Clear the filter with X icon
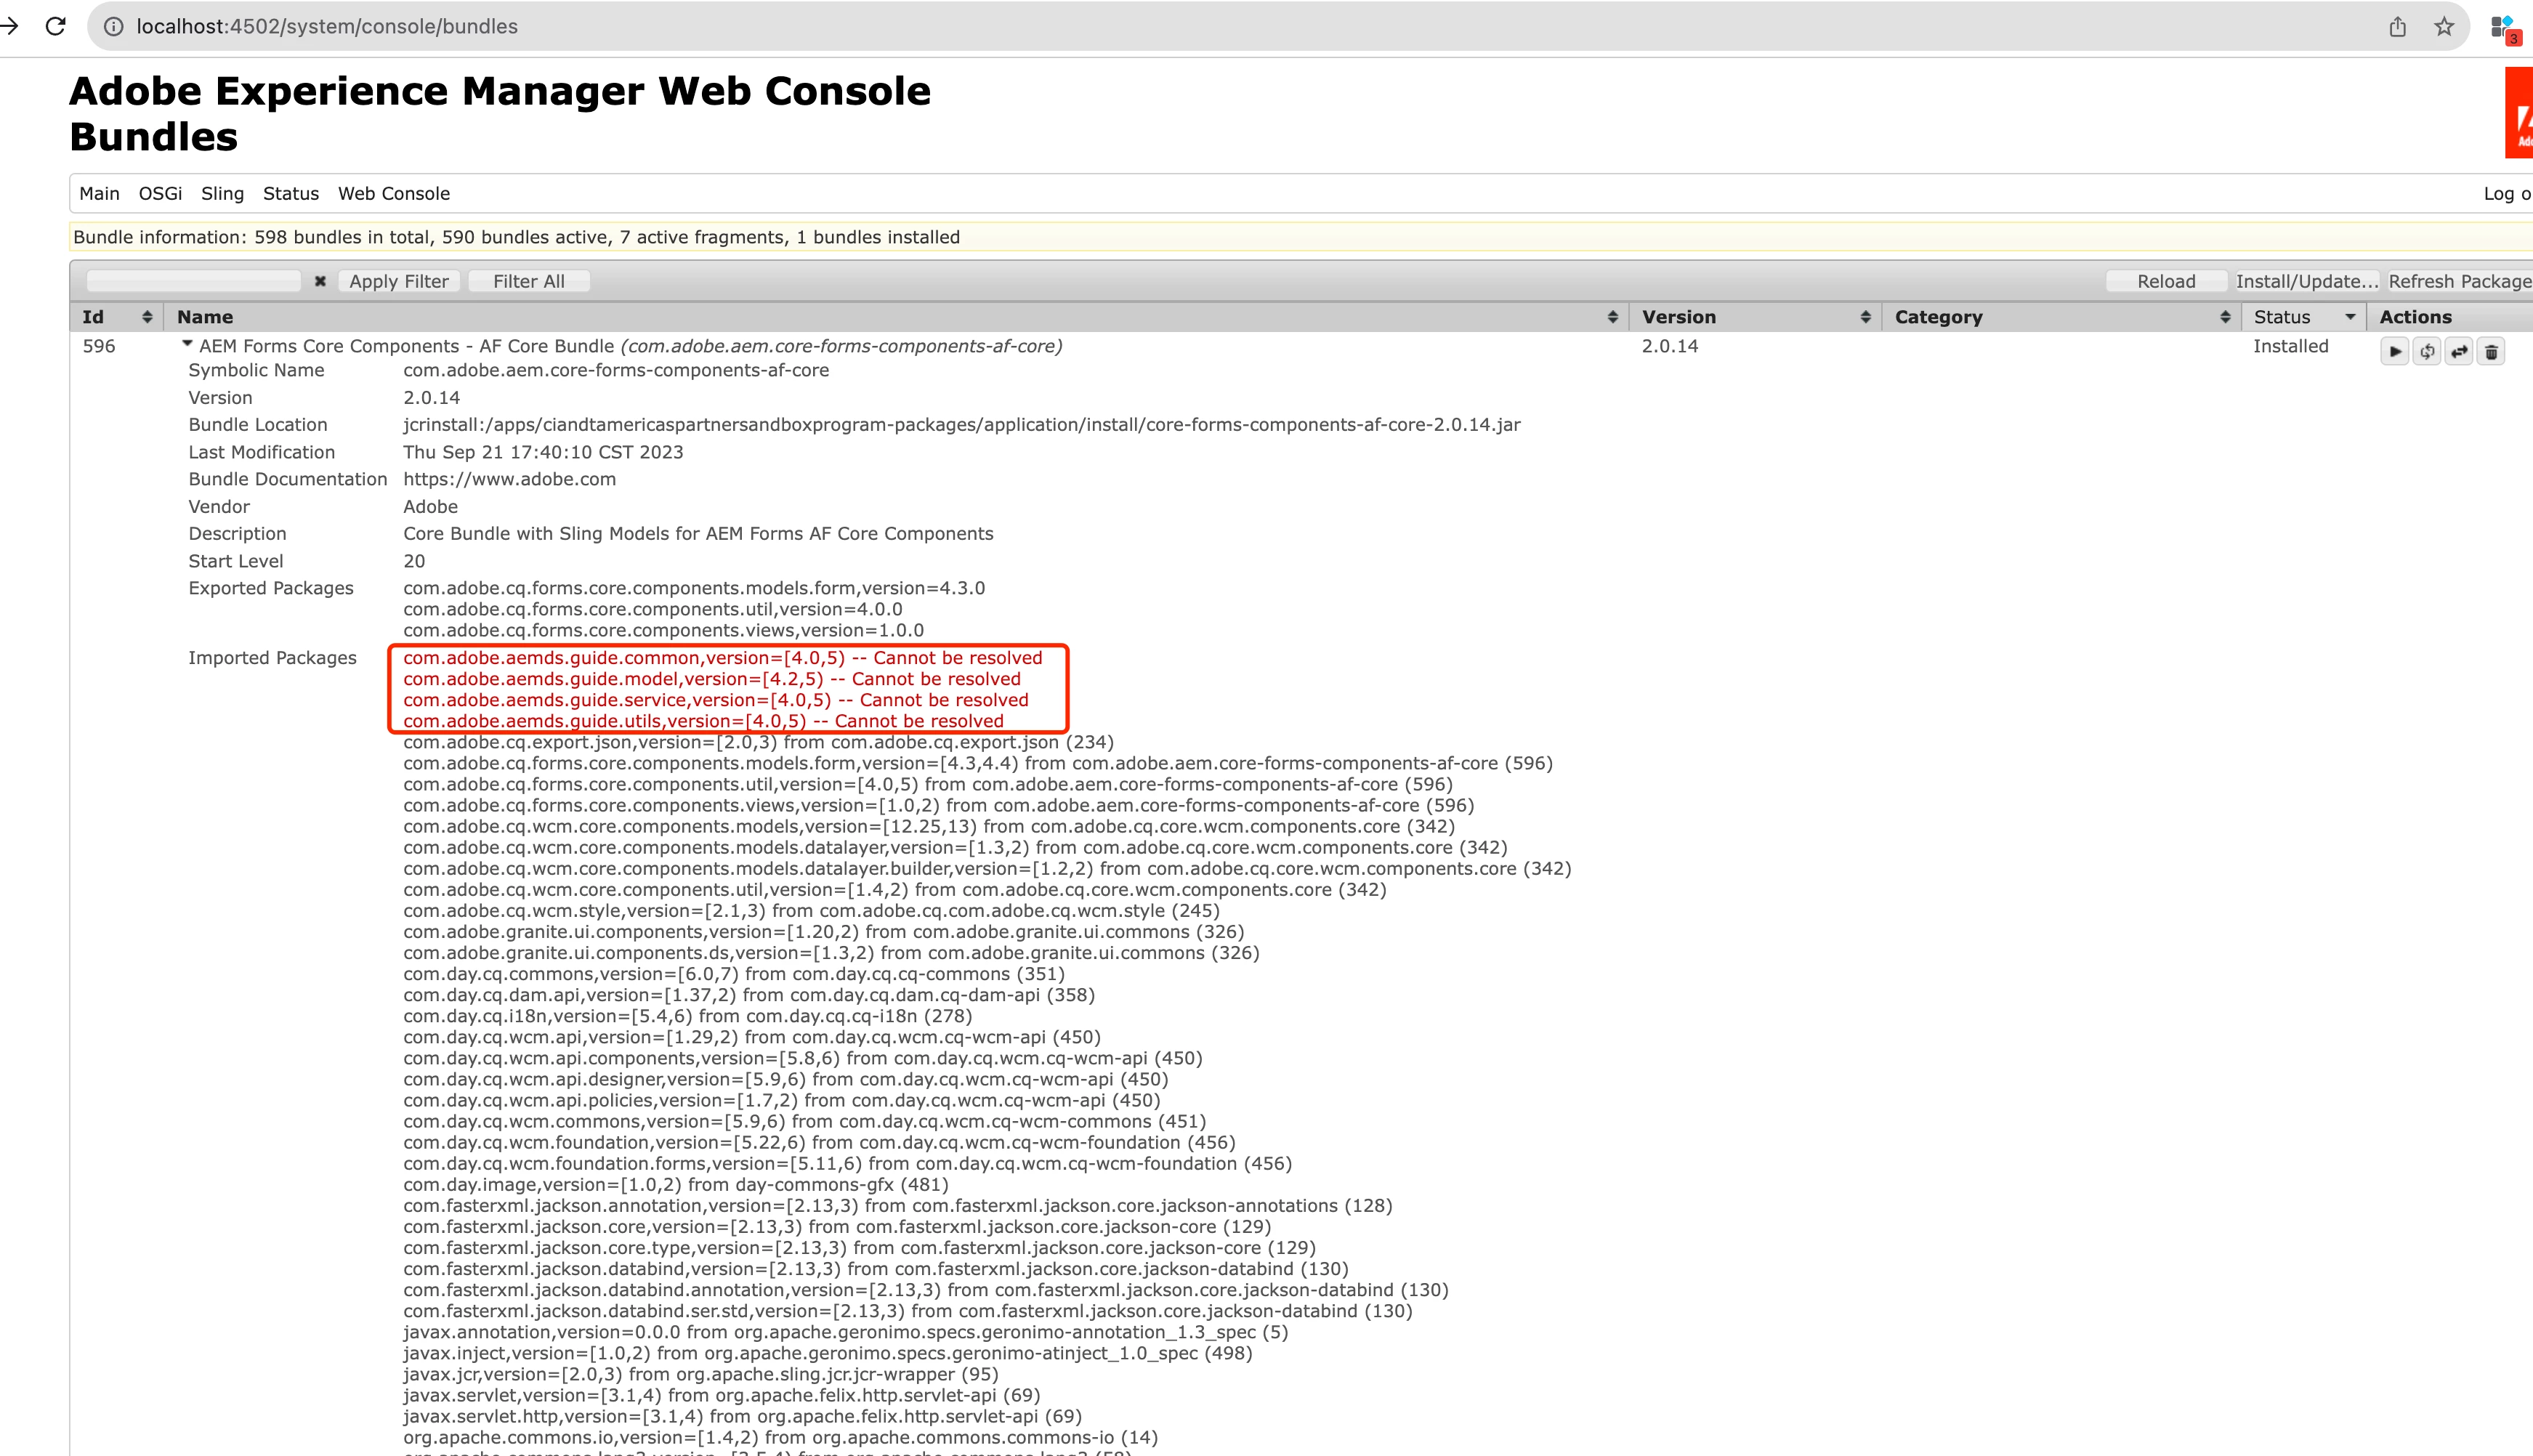 [320, 281]
